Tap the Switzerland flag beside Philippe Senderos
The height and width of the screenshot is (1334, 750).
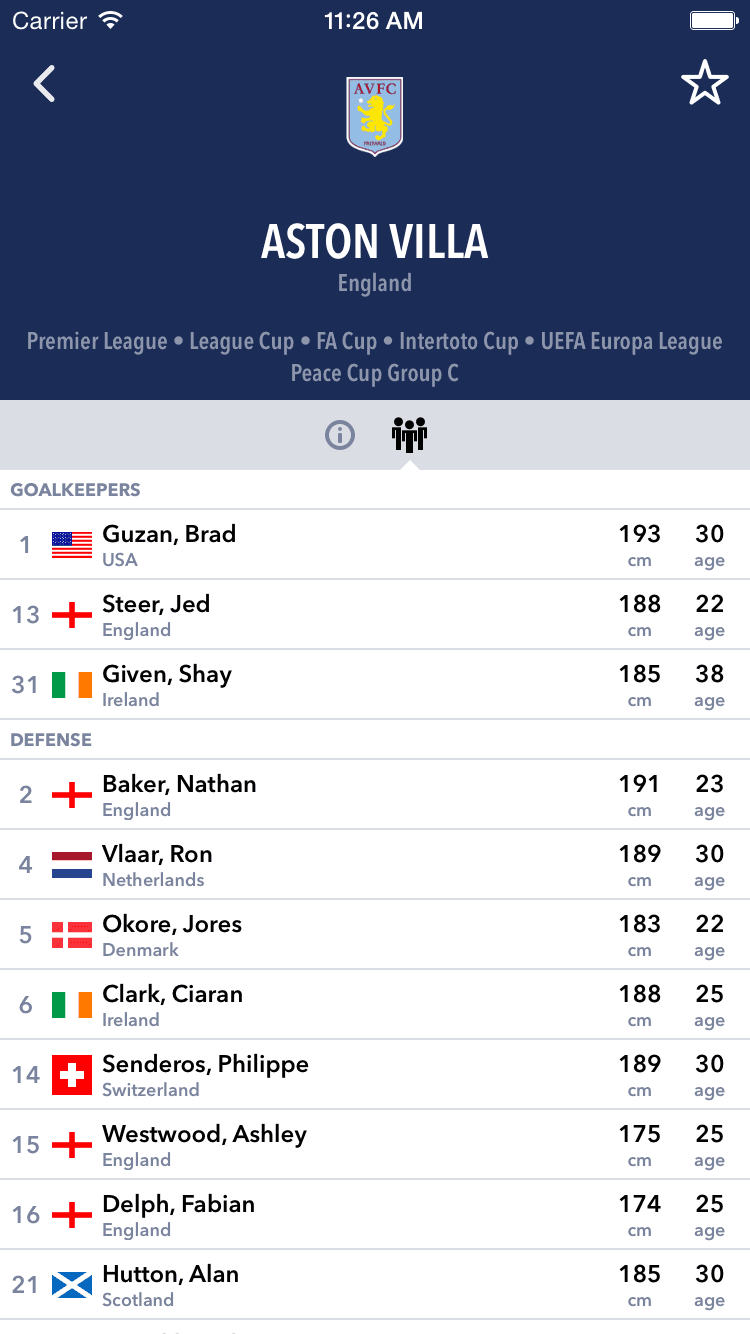point(72,1075)
